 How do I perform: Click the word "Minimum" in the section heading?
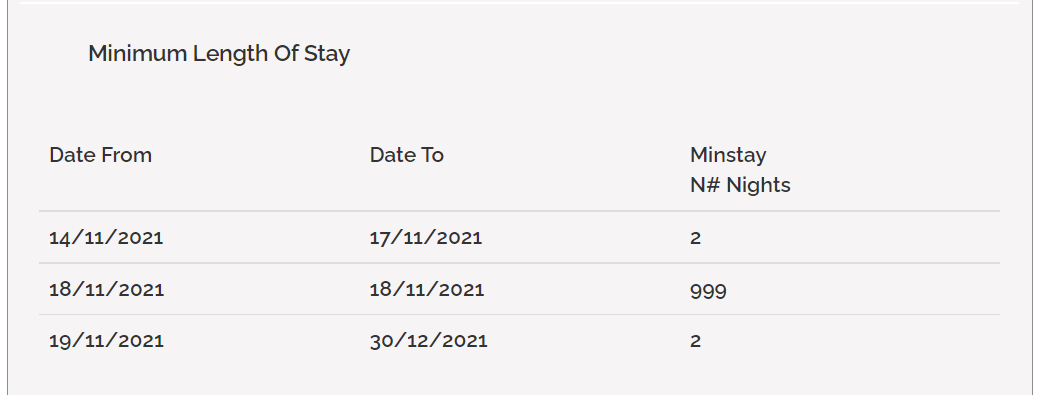pyautogui.click(x=137, y=54)
